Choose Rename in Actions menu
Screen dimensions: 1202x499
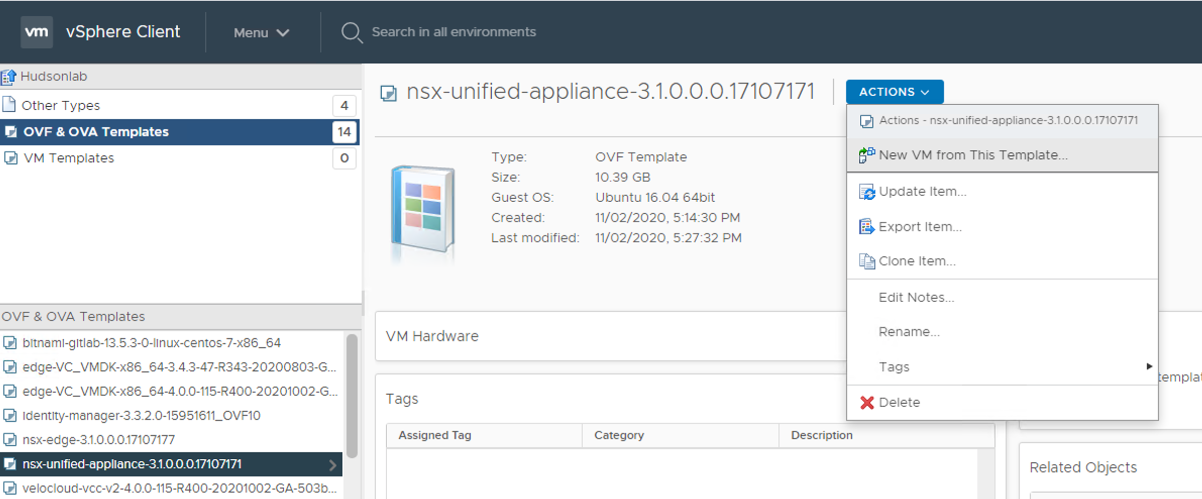pos(1002,332)
